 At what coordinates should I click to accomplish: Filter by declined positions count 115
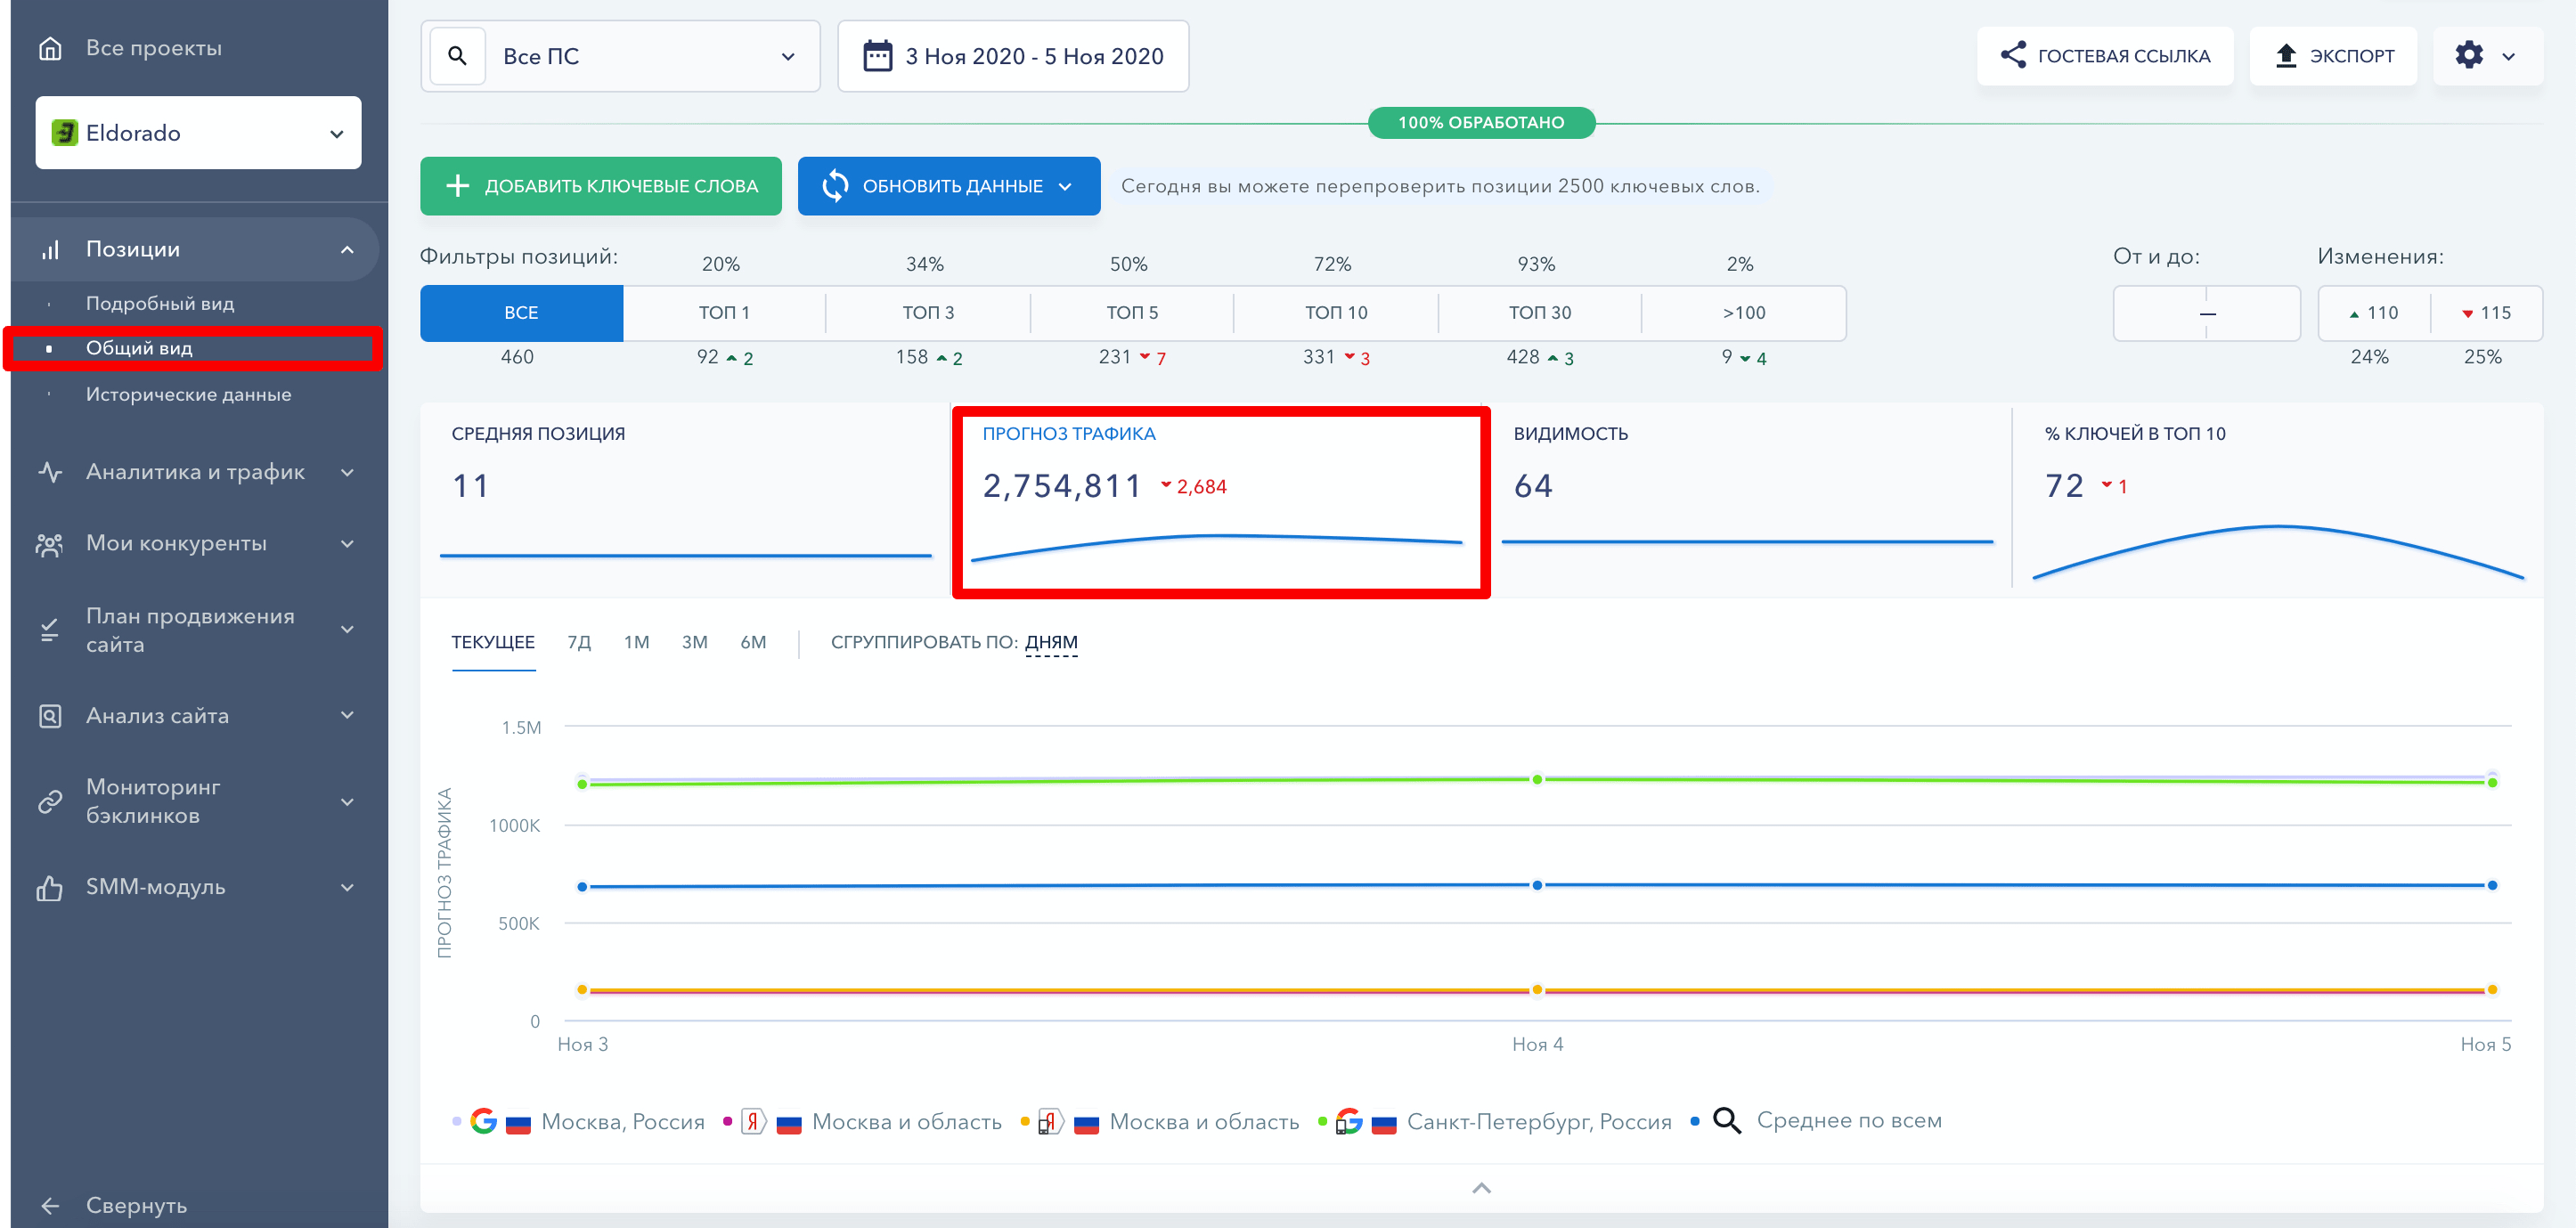(x=2487, y=314)
